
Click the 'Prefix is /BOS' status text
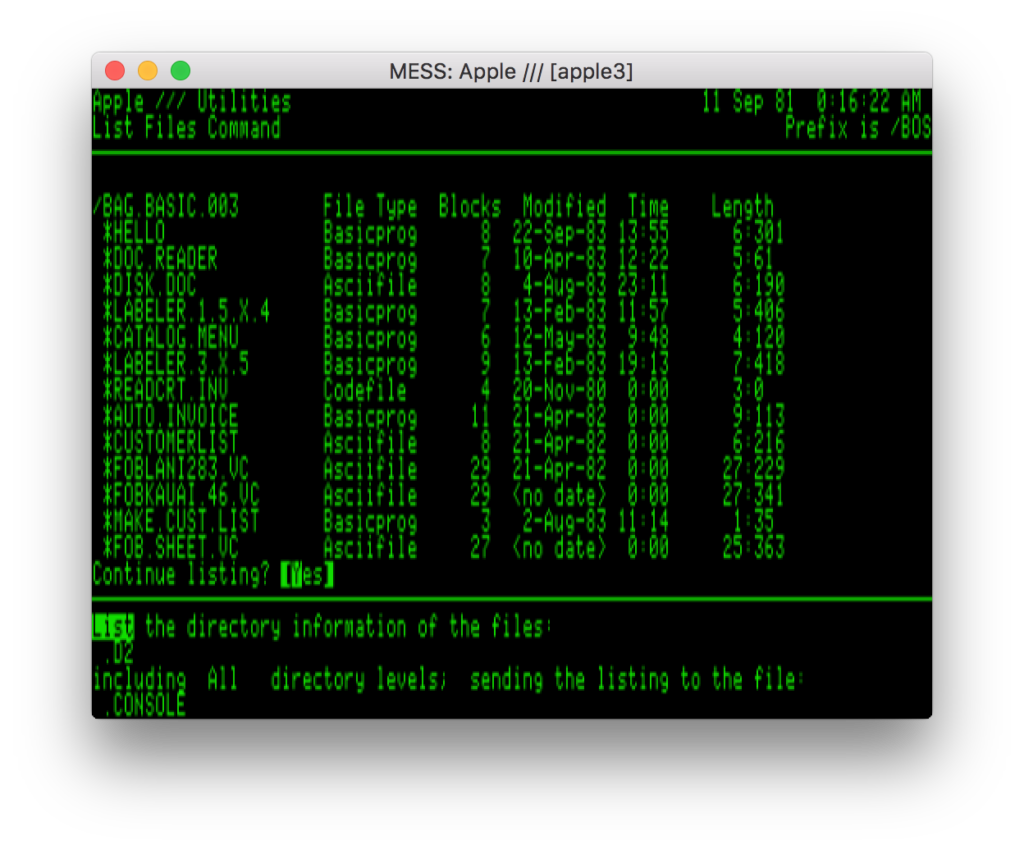[x=858, y=128]
